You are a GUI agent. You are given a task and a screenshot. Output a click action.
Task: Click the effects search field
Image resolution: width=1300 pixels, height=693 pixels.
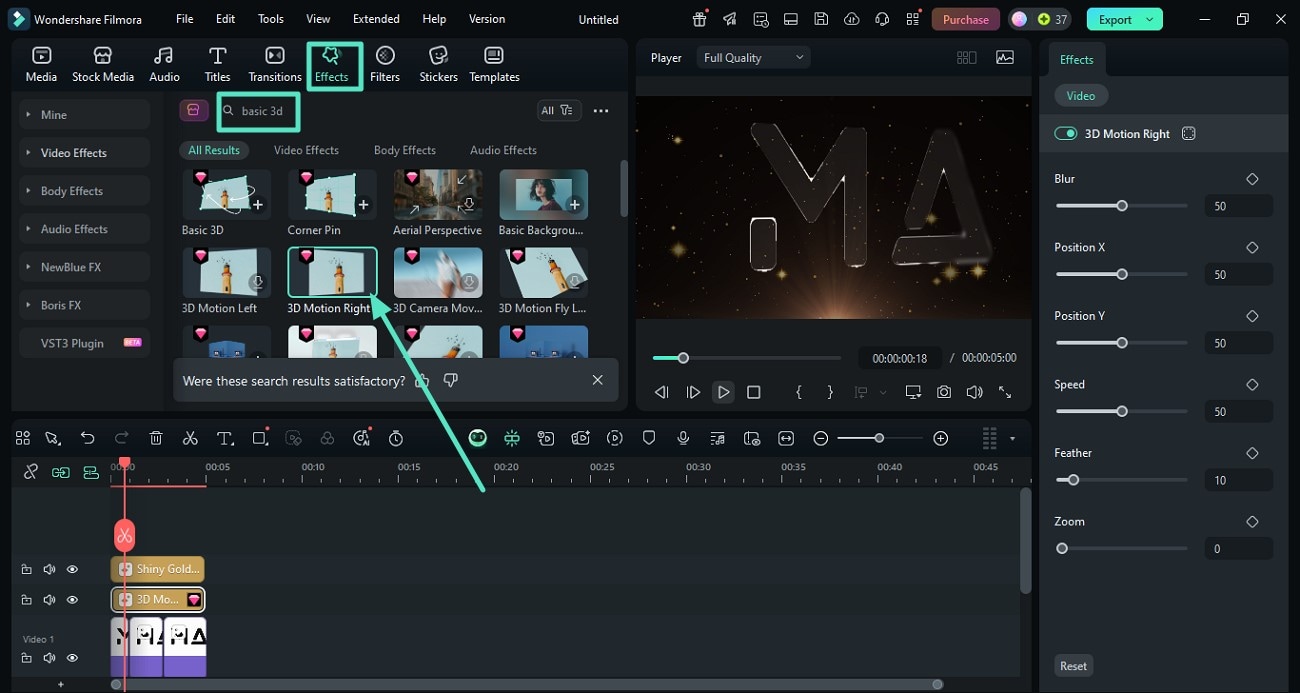pyautogui.click(x=258, y=111)
